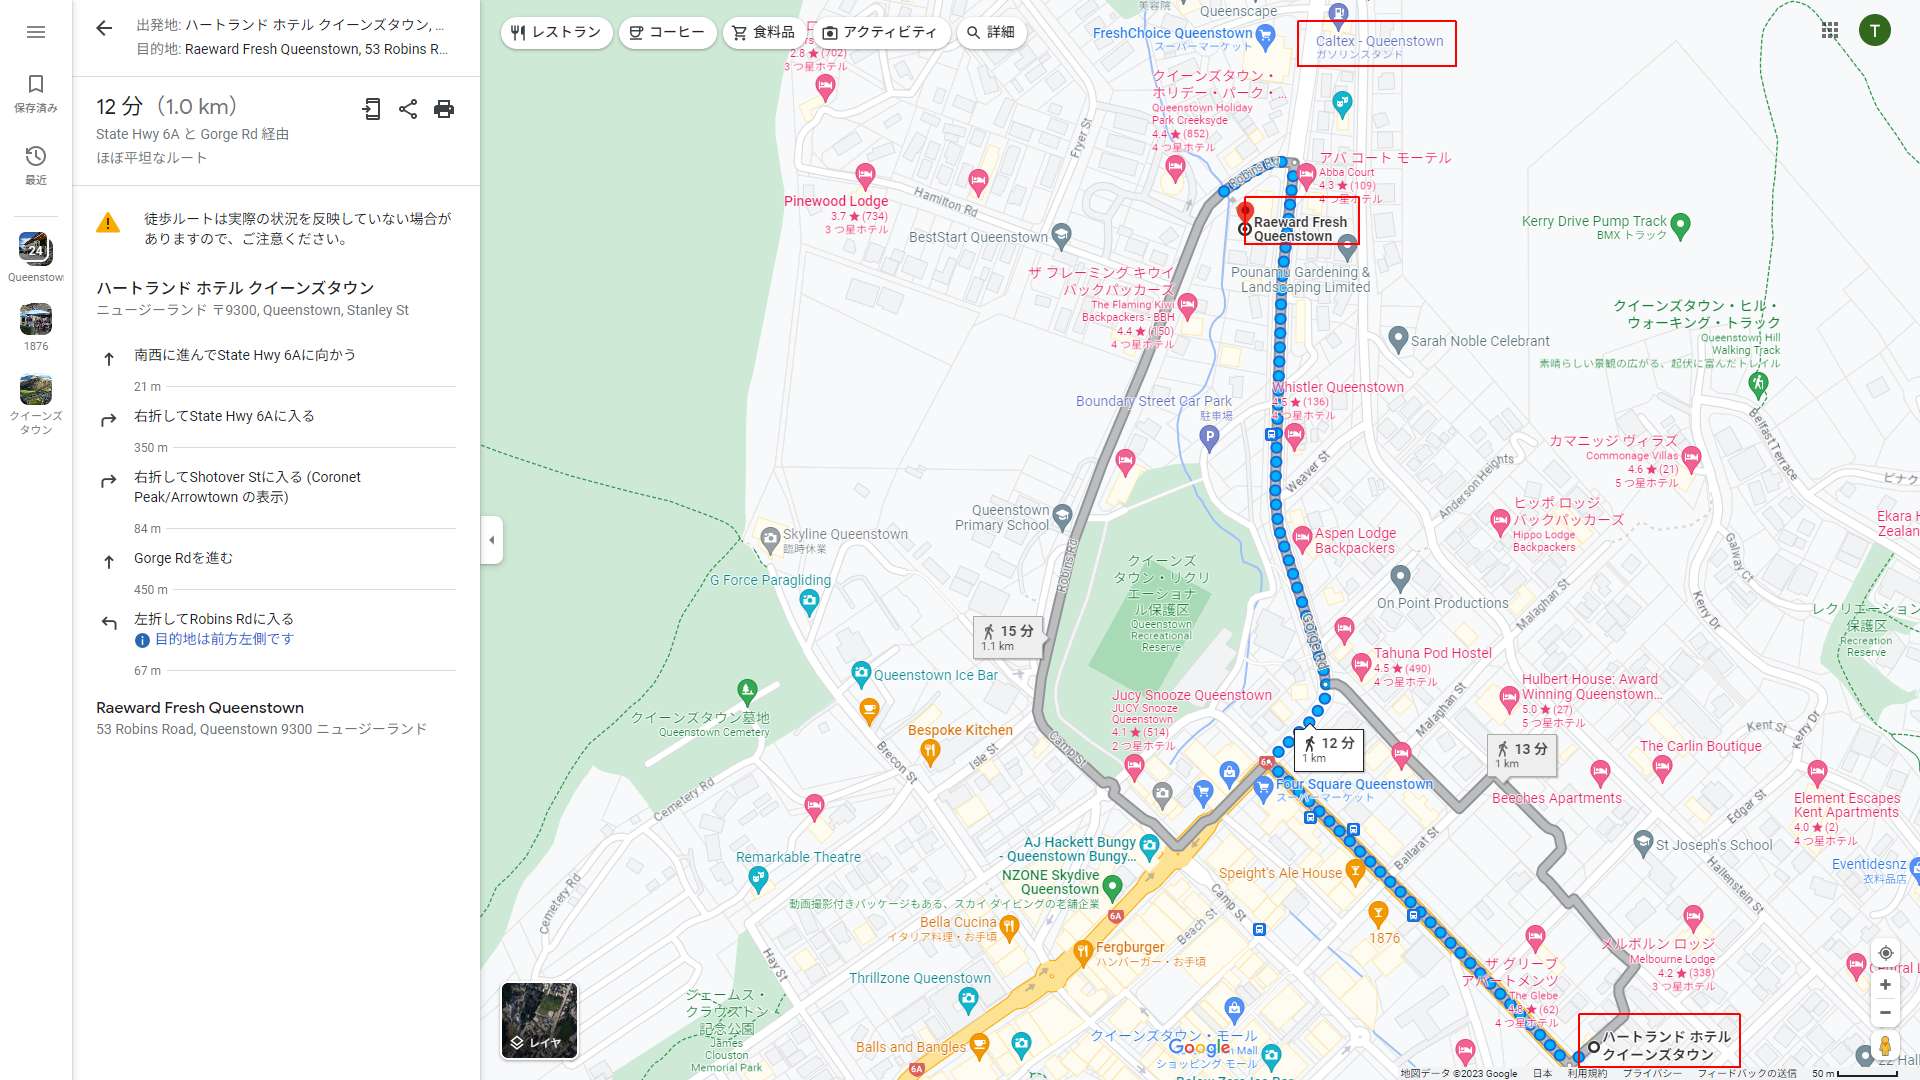The height and width of the screenshot is (1080, 1920).
Task: Select the 12 分 route label
Action: (1328, 749)
